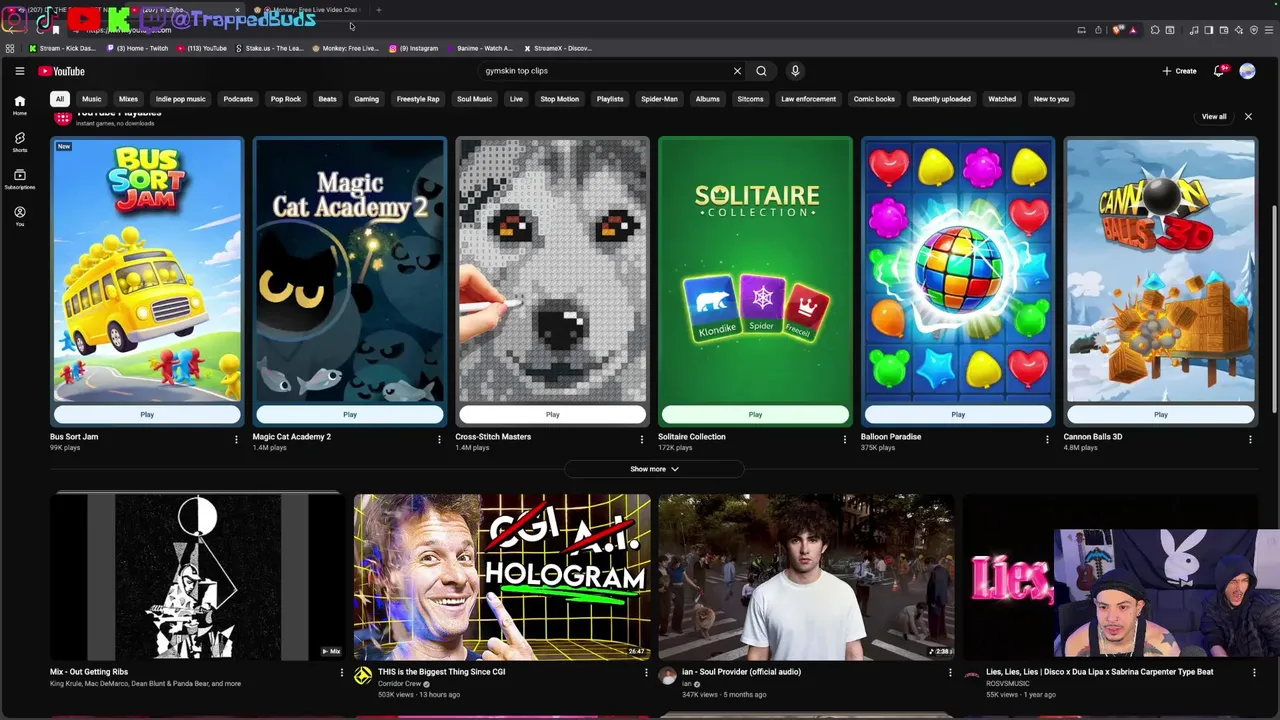Open options for Lies, Lies, Lies video

[1254, 673]
